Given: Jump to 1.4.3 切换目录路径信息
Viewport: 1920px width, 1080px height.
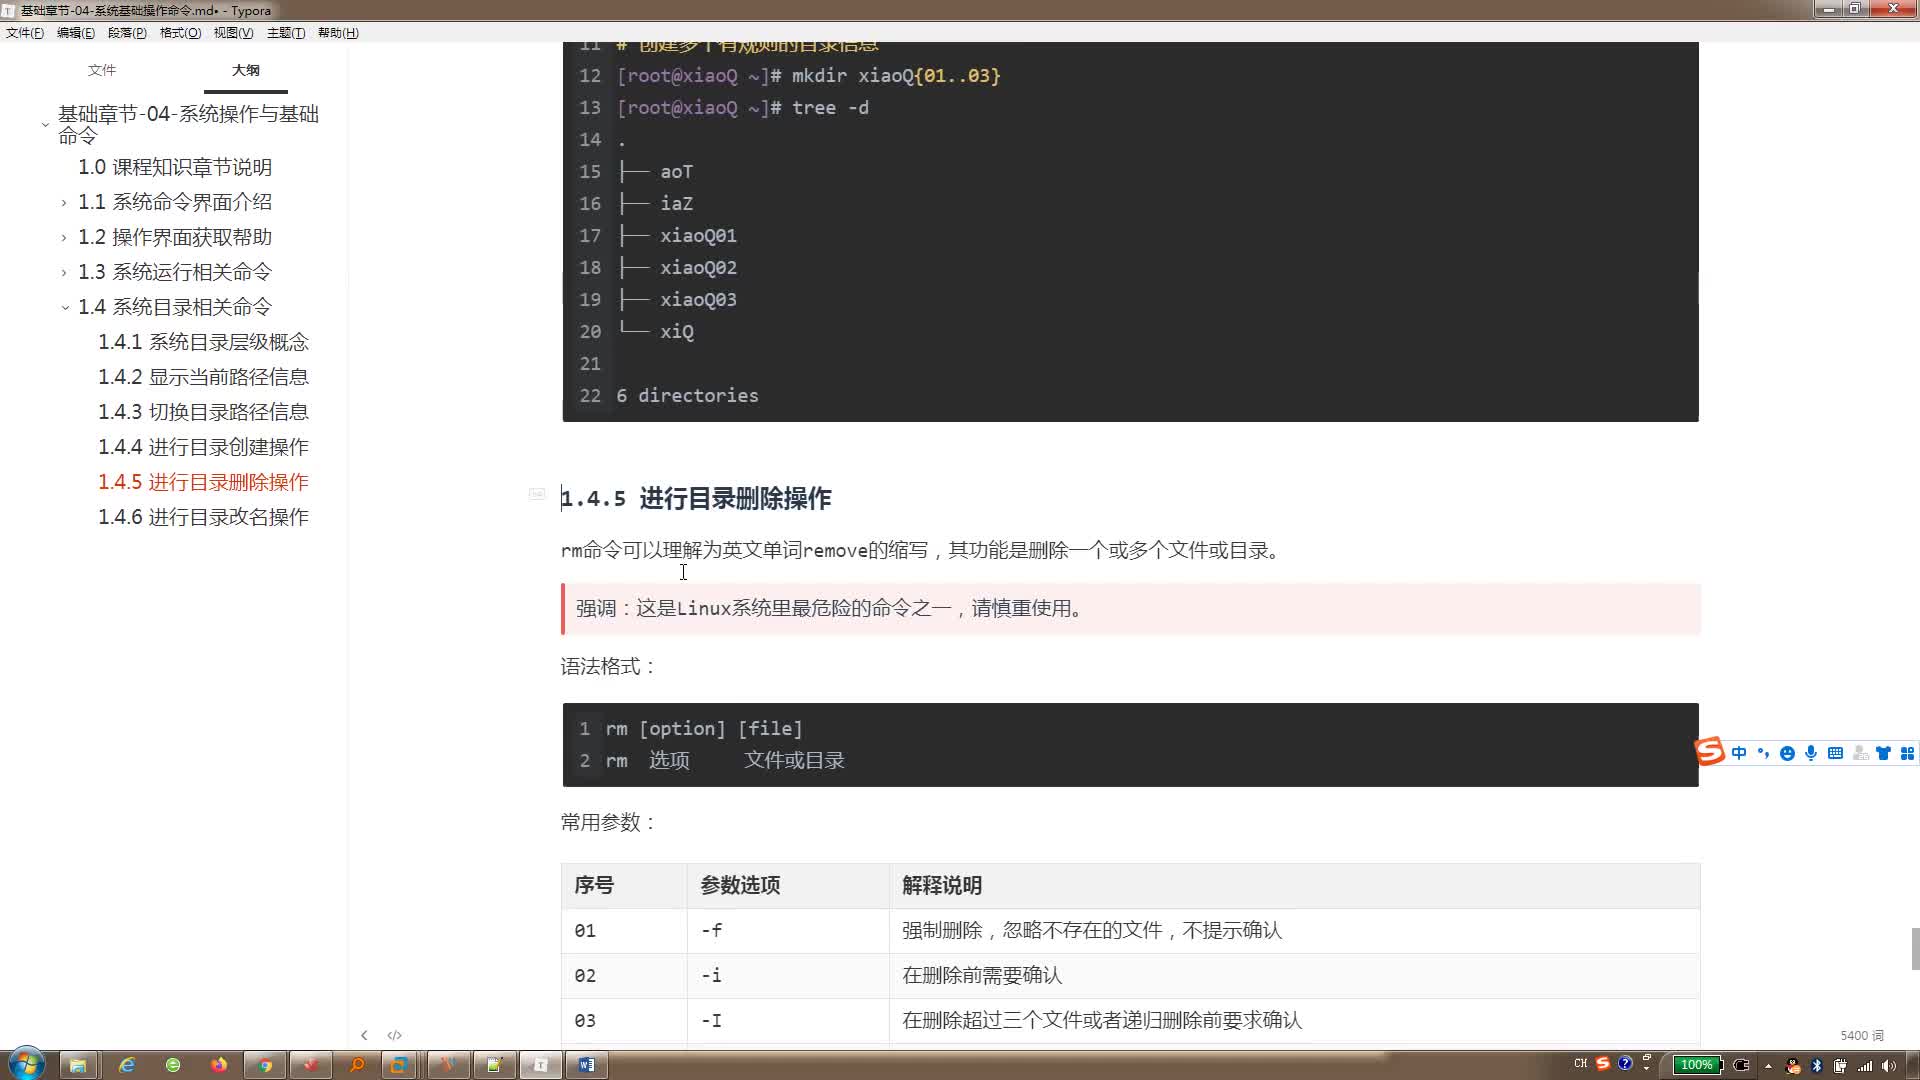Looking at the screenshot, I should [203, 412].
